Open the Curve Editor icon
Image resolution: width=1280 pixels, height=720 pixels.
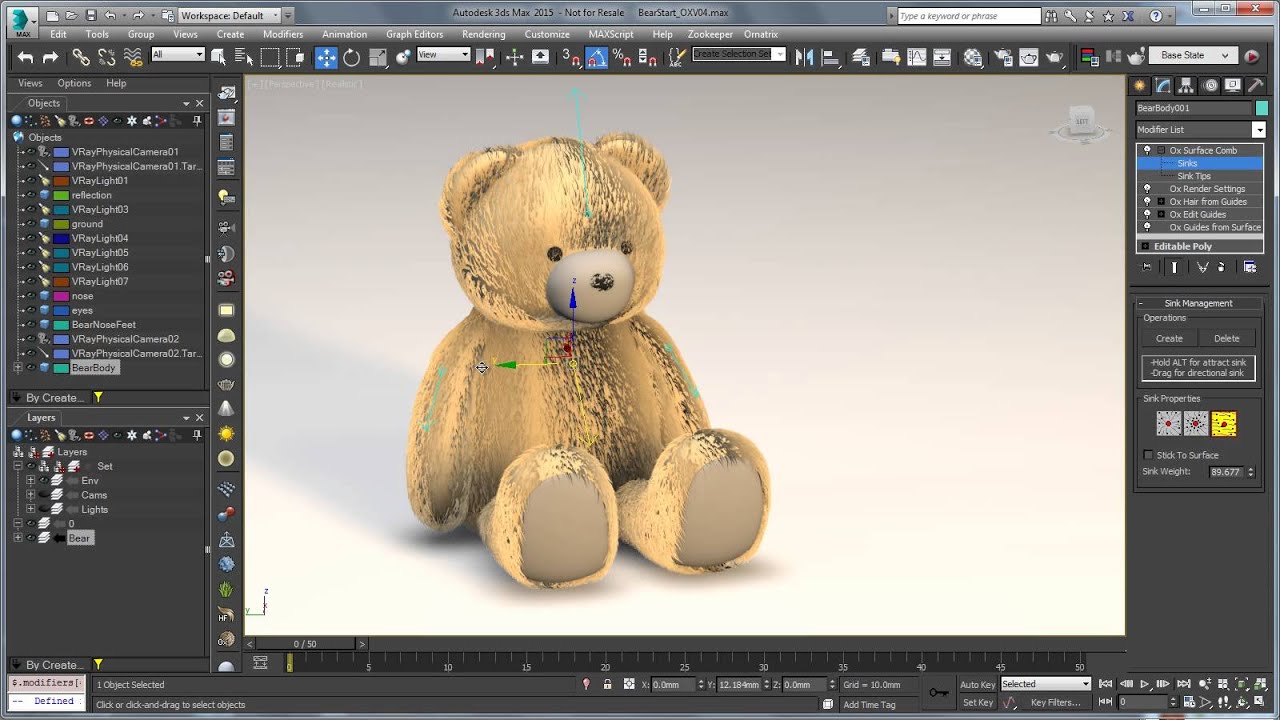917,57
